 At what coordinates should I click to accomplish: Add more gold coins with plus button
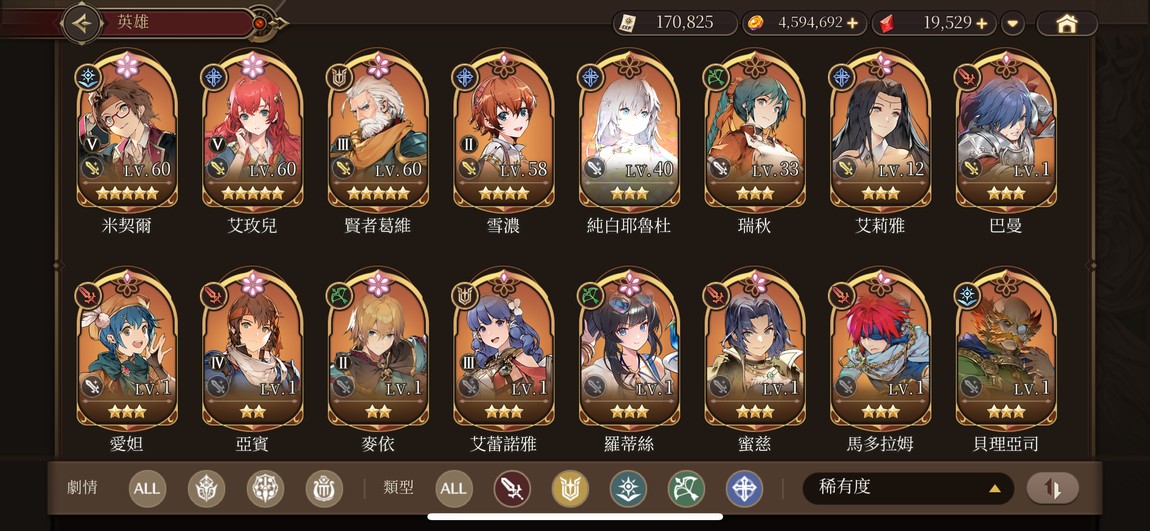point(852,23)
